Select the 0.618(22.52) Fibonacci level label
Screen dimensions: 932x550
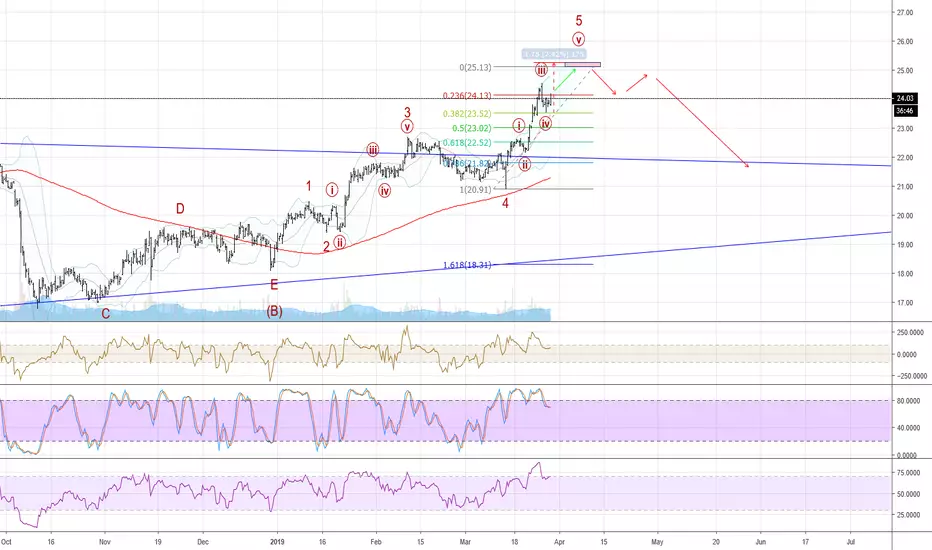(467, 143)
